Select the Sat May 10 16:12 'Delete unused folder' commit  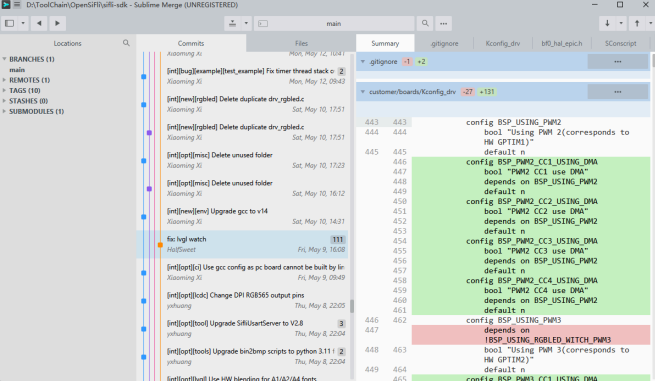click(243, 188)
